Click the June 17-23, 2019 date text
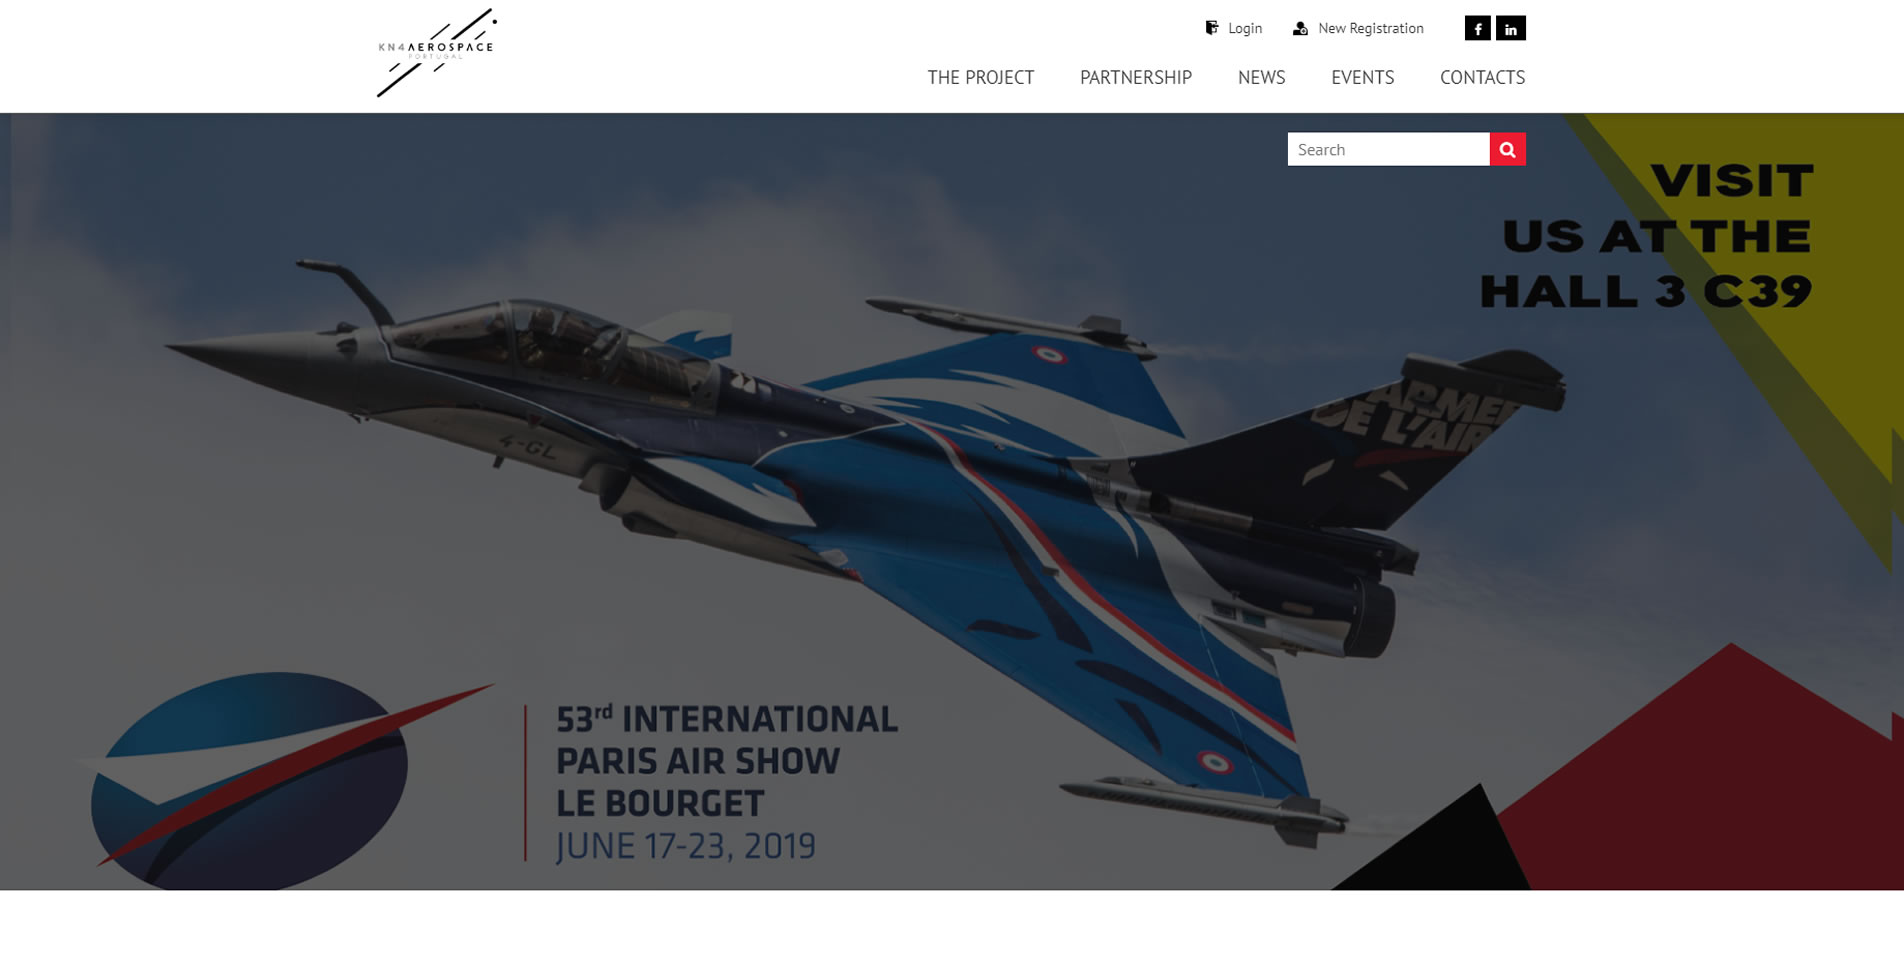Image resolution: width=1904 pixels, height=965 pixels. click(x=686, y=846)
